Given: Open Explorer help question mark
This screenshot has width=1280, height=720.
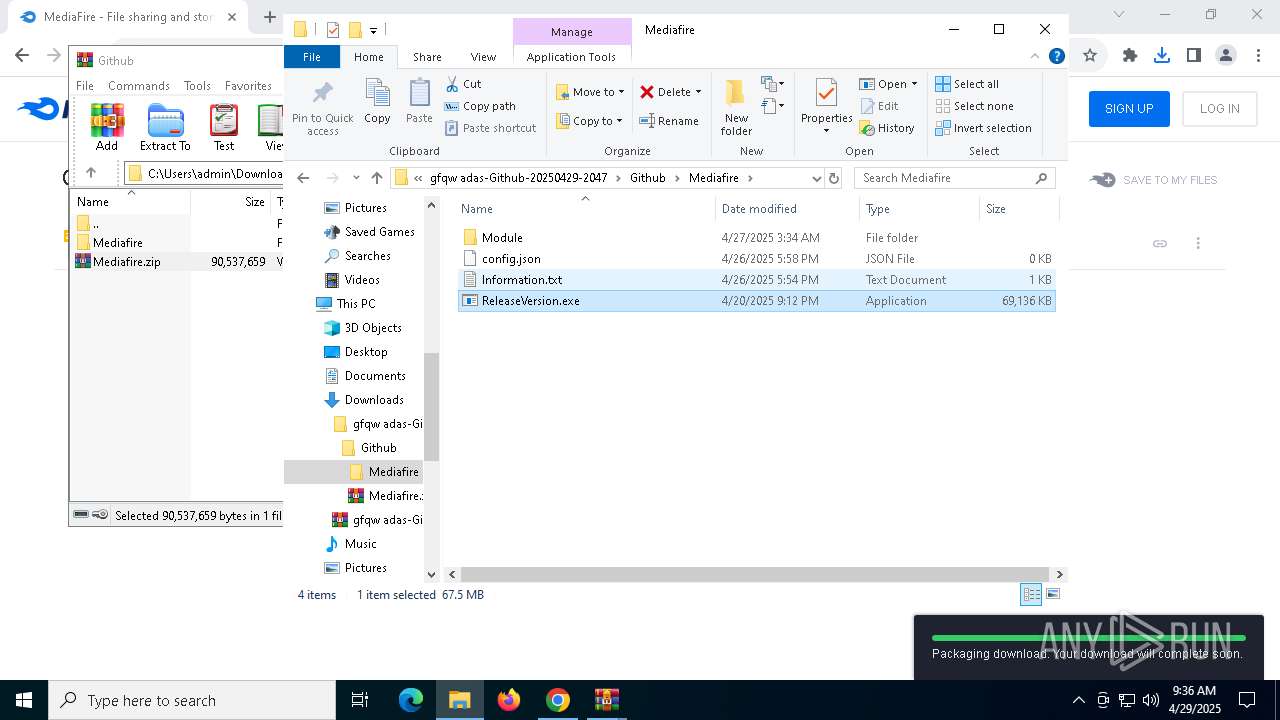Looking at the screenshot, I should coord(1056,57).
